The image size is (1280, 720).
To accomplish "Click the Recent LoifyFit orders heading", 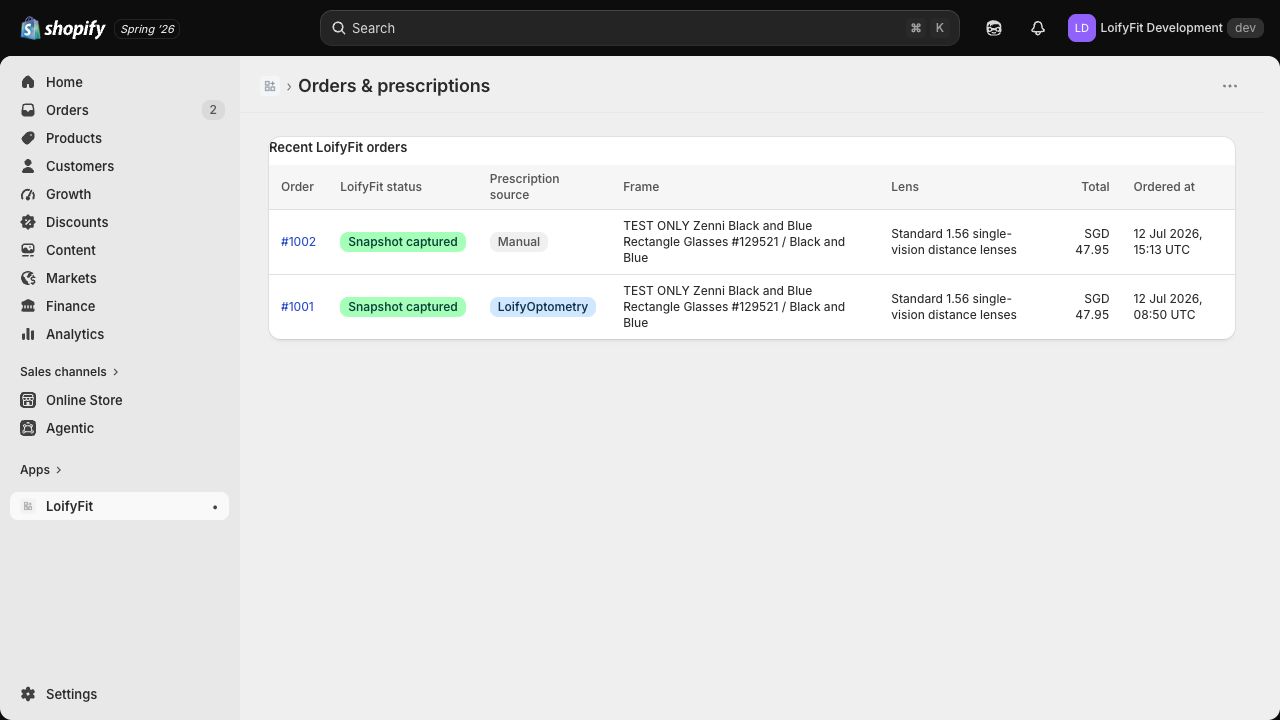I will point(338,147).
